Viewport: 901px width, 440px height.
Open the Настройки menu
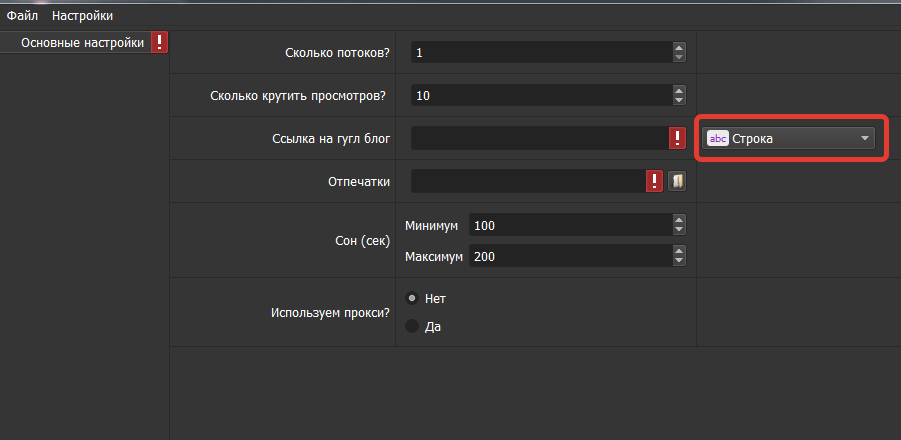(x=82, y=15)
